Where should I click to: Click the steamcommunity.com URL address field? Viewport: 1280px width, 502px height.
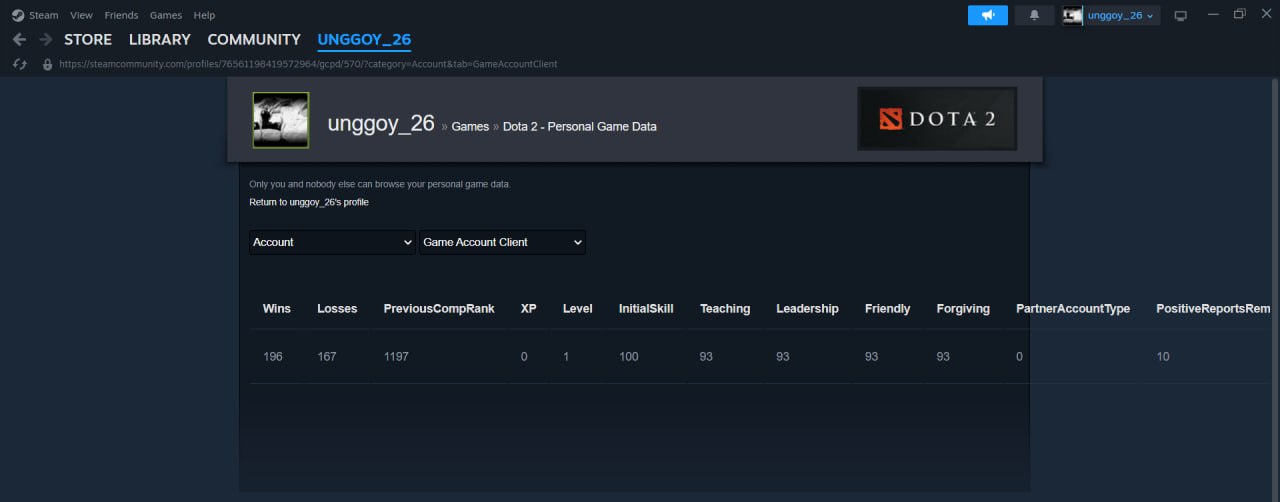(308, 64)
